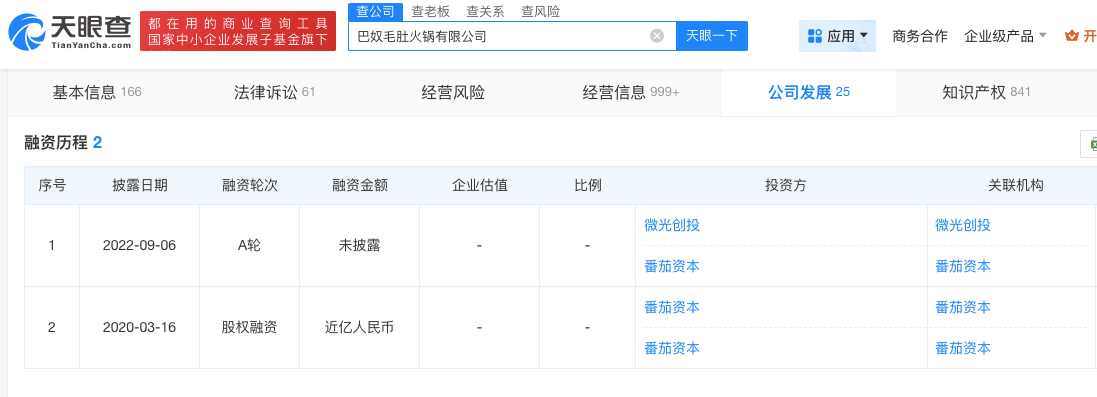This screenshot has height=397, width=1097.
Task: Select the 近亿人民币 amount cell
Action: pyautogui.click(x=360, y=328)
